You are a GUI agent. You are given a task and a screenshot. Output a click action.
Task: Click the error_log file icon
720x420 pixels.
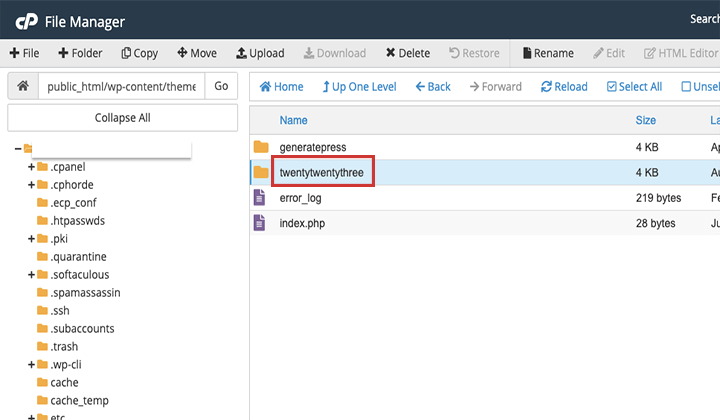[x=260, y=198]
